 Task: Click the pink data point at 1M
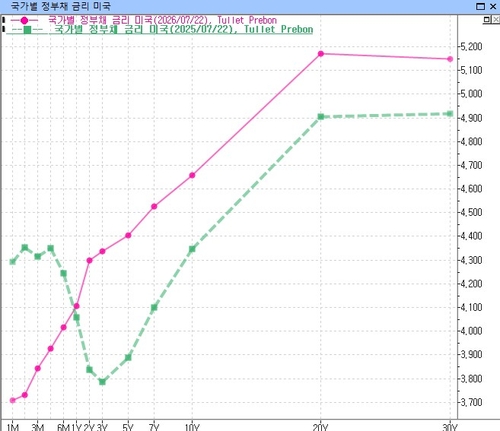(13, 400)
